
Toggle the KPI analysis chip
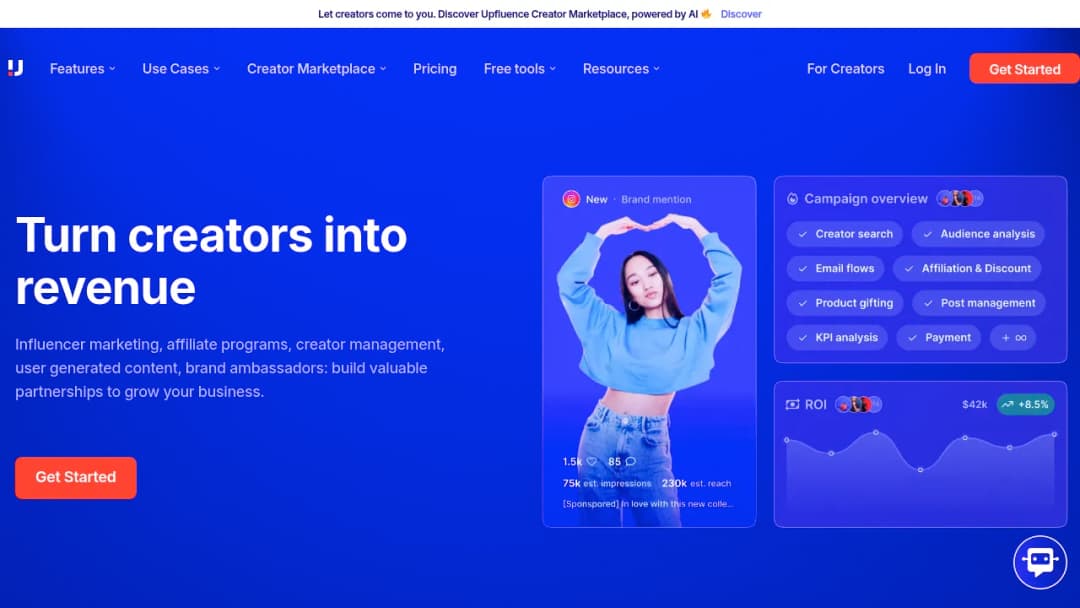coord(837,337)
